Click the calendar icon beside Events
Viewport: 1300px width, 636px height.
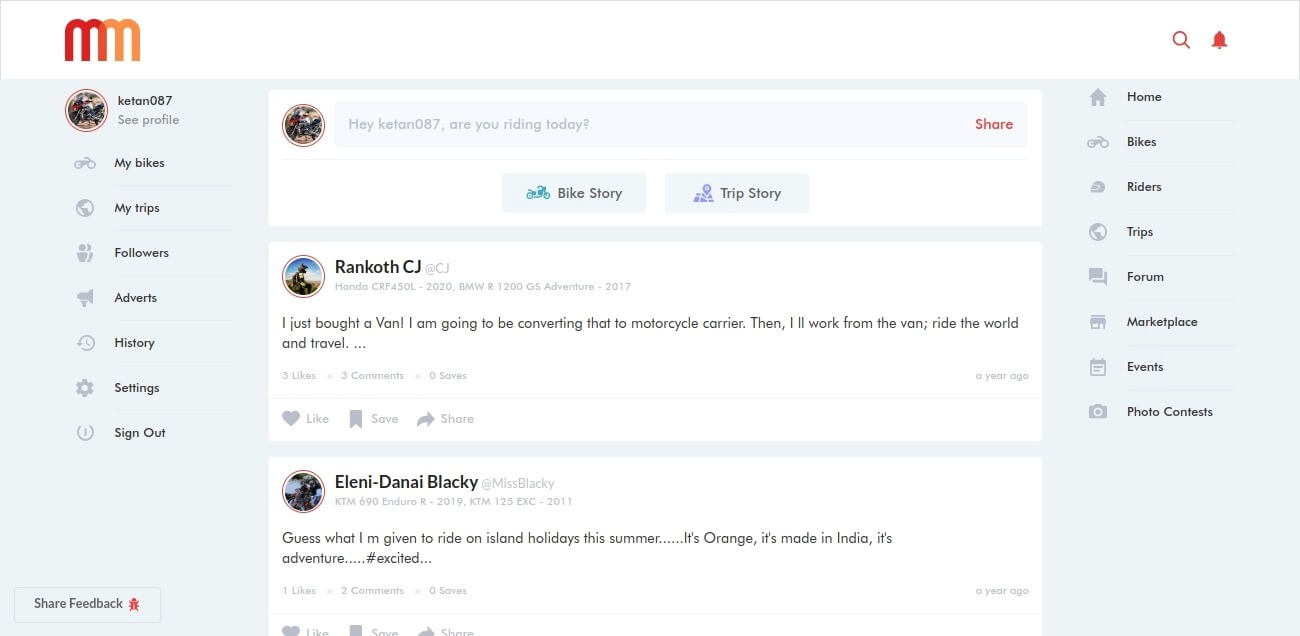[x=1098, y=367]
